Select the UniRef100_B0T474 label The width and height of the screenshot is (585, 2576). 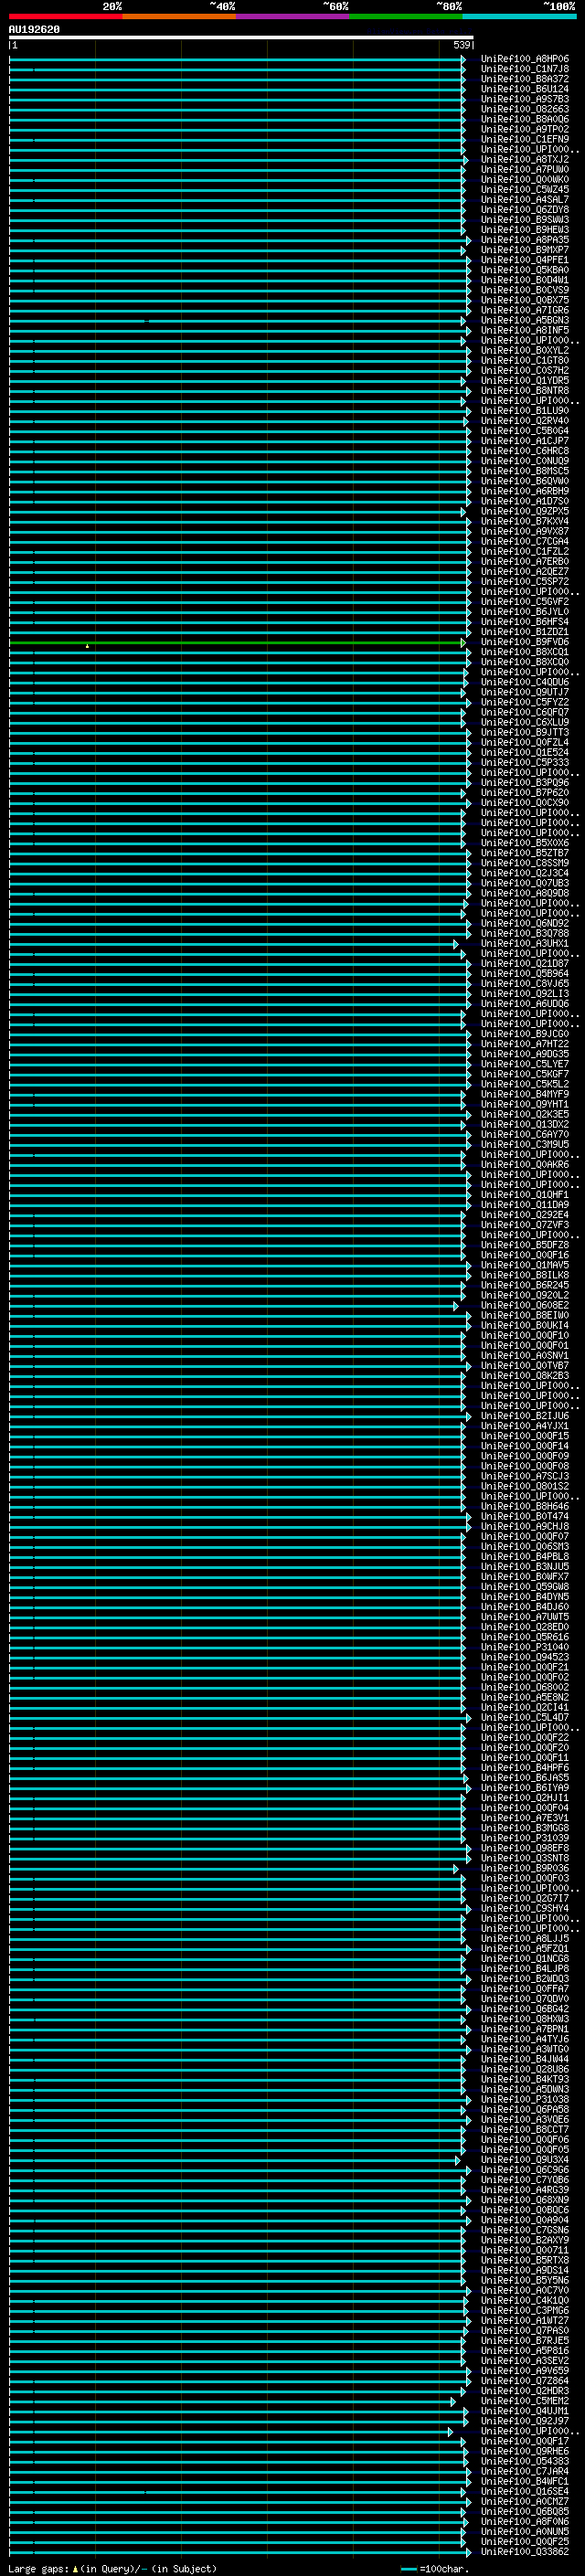coord(525,1516)
